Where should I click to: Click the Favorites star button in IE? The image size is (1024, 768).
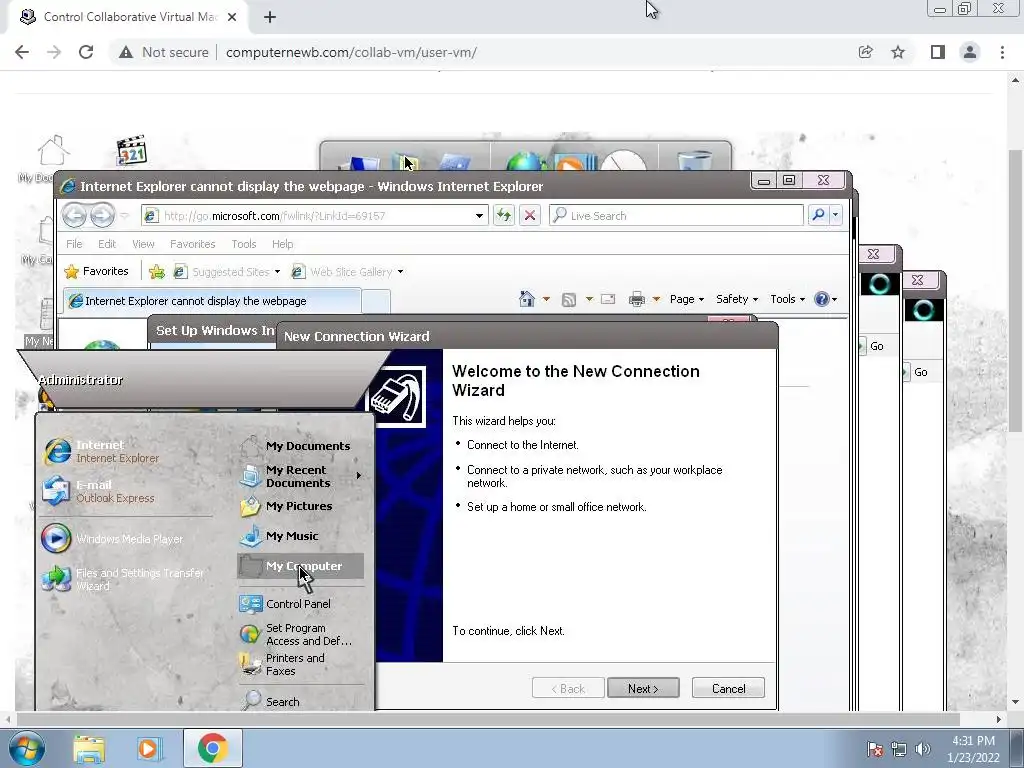tap(97, 271)
